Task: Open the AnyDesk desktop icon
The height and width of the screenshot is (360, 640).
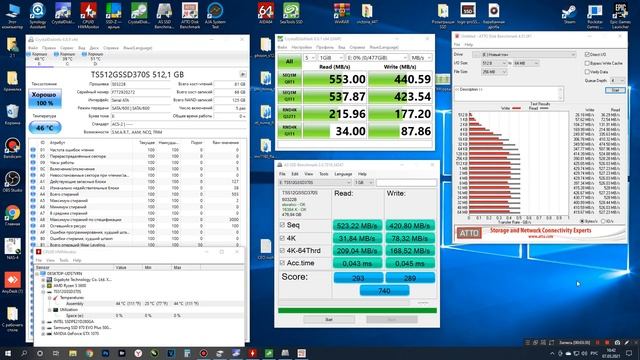Action: [x=12, y=283]
